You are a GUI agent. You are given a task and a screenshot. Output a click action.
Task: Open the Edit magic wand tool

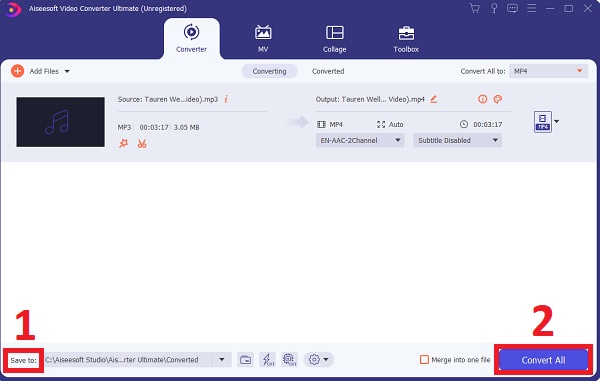(123, 143)
